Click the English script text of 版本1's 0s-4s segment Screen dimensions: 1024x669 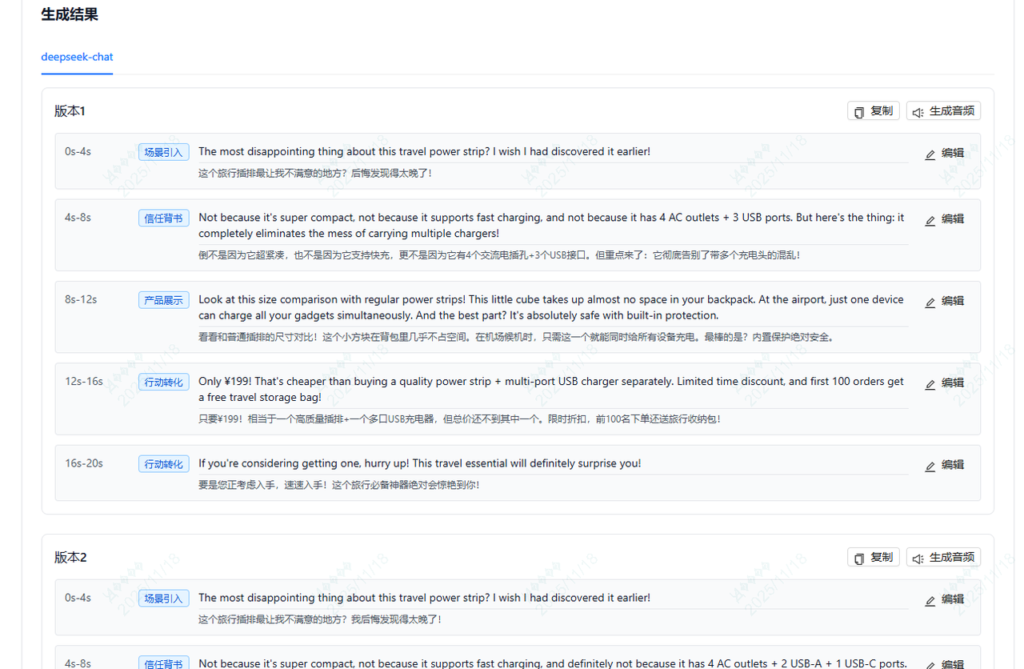tap(424, 152)
